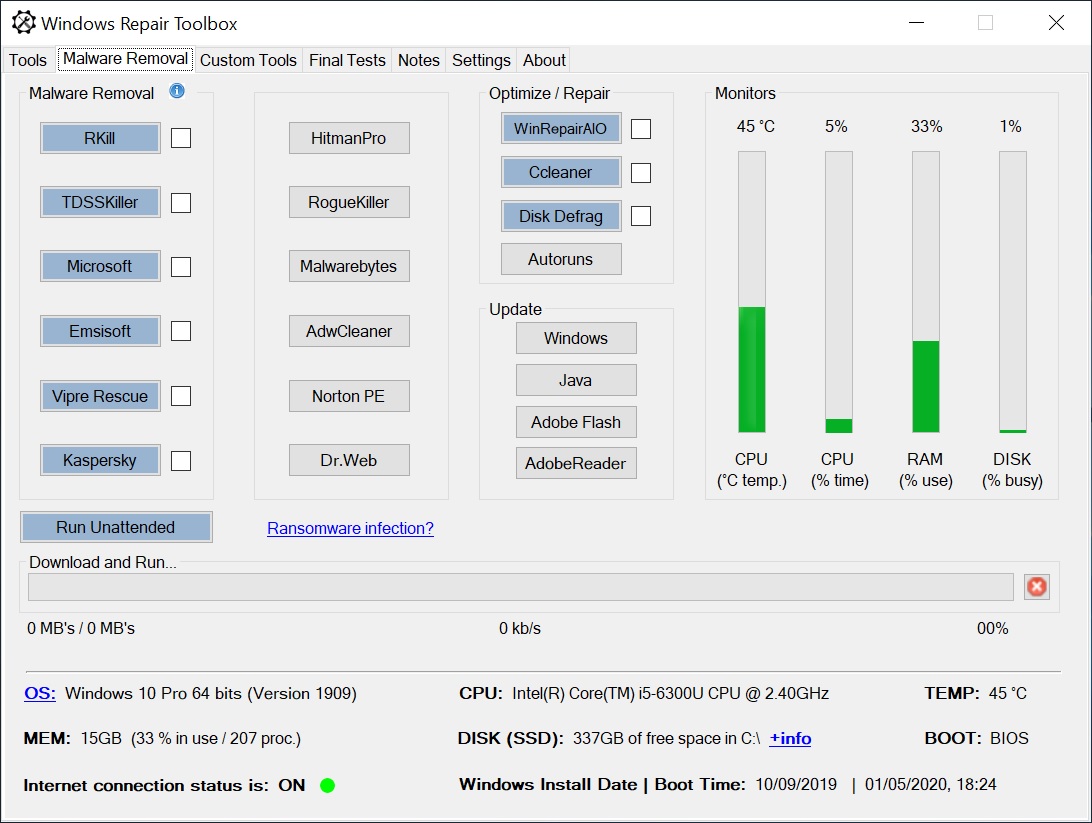1092x823 pixels.
Task: Click the green internet status indicator
Action: click(327, 785)
